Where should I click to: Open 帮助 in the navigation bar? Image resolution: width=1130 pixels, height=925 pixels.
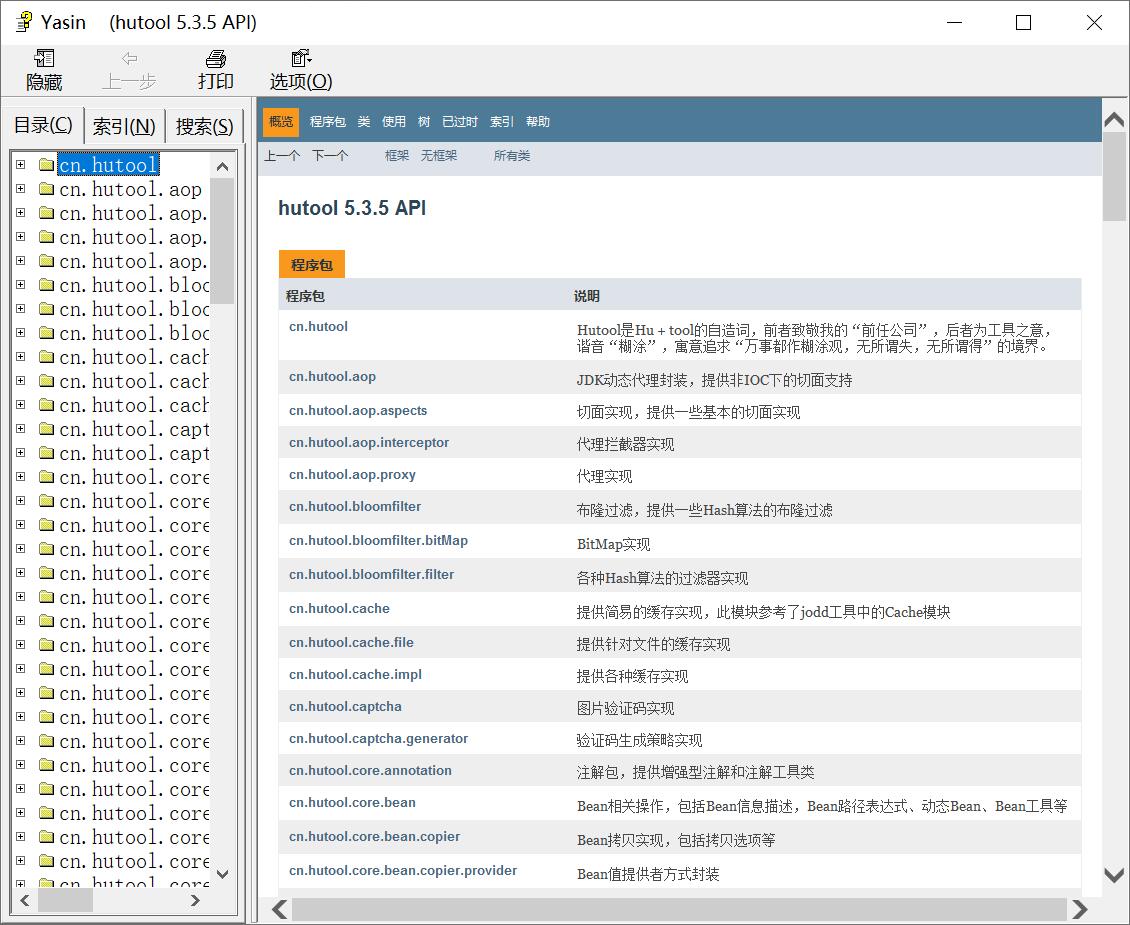pyautogui.click(x=538, y=122)
